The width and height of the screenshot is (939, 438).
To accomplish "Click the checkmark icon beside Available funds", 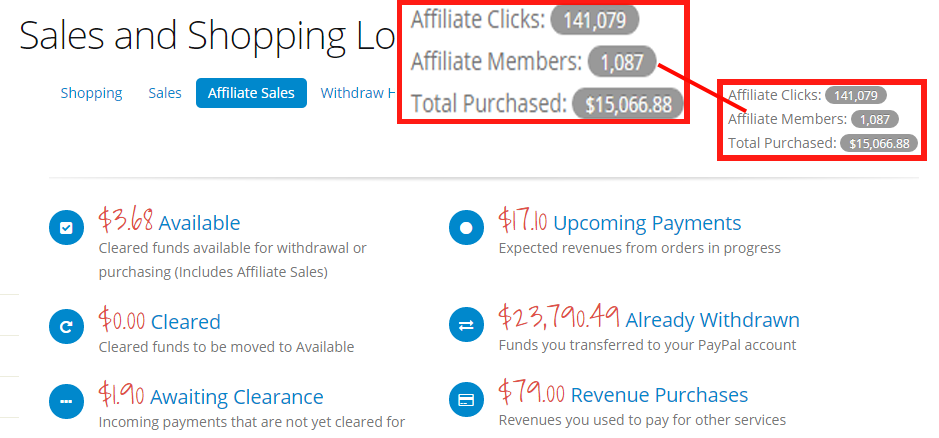I will (x=66, y=228).
